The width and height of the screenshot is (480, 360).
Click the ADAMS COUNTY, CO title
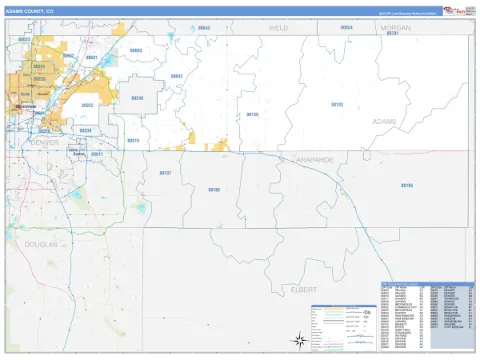[x=29, y=11]
